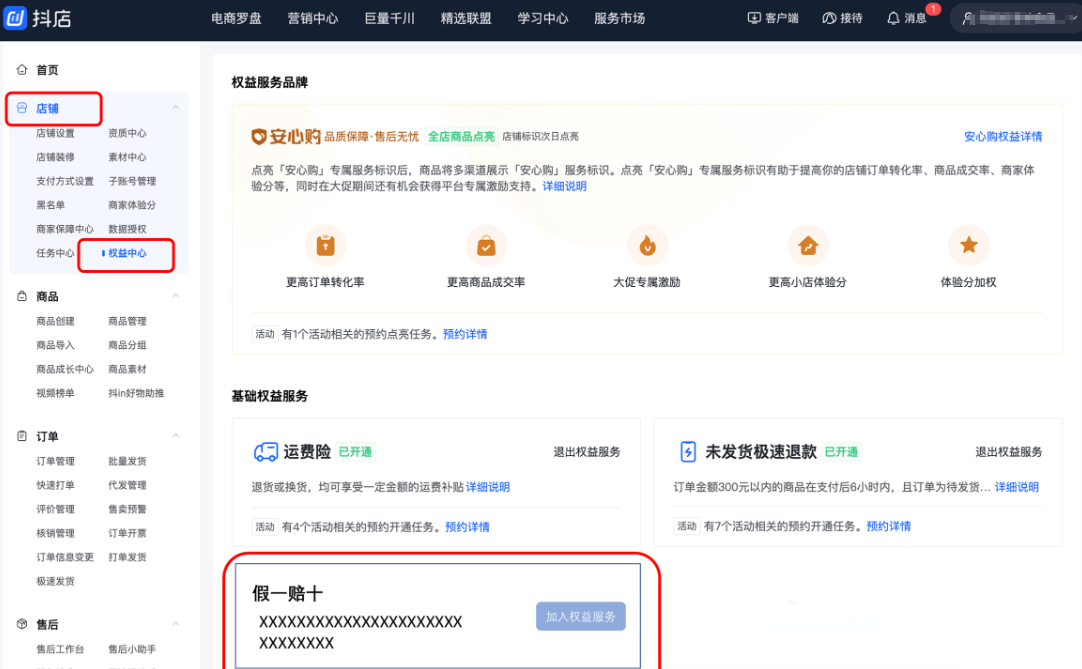Open 接待 customer service icon
This screenshot has width=1082, height=669.
coord(829,18)
